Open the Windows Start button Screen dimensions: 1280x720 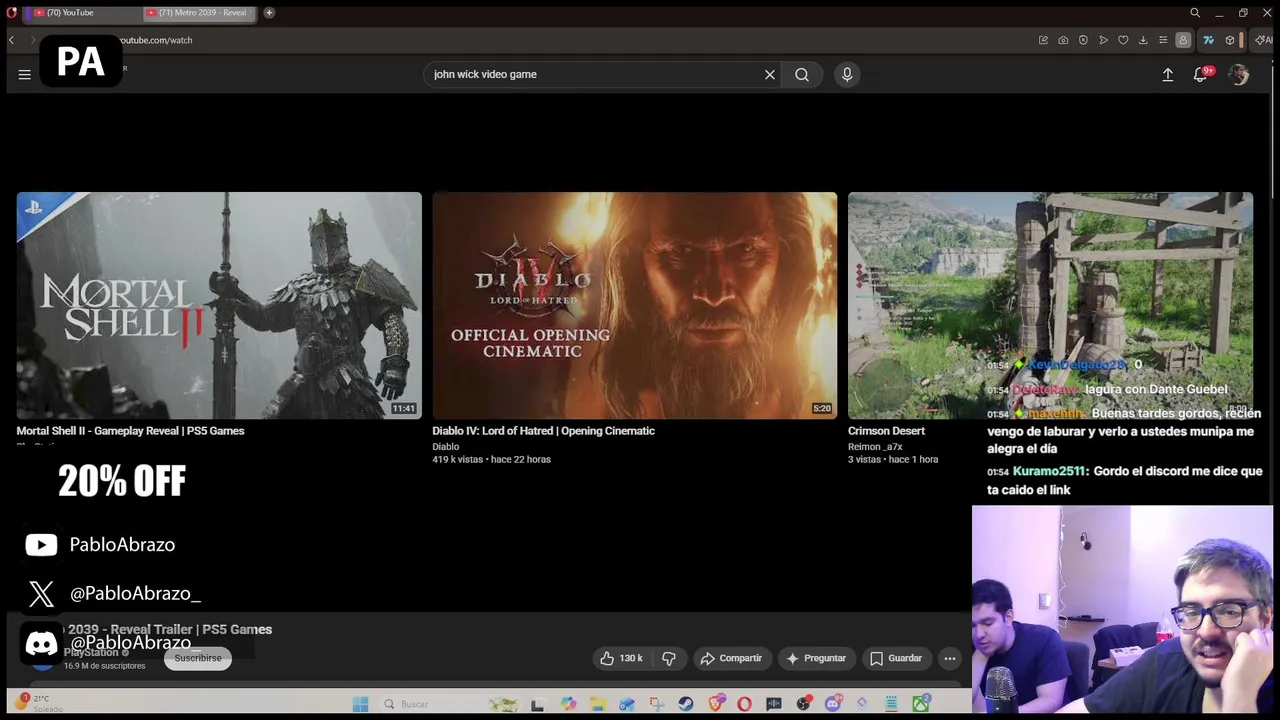360,704
